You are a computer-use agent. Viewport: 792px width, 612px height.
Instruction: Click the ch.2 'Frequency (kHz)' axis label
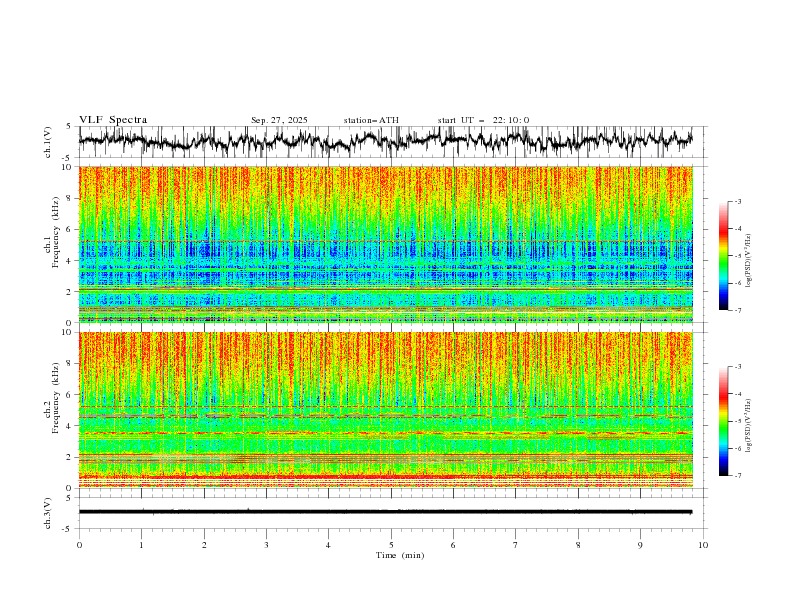click(x=55, y=398)
